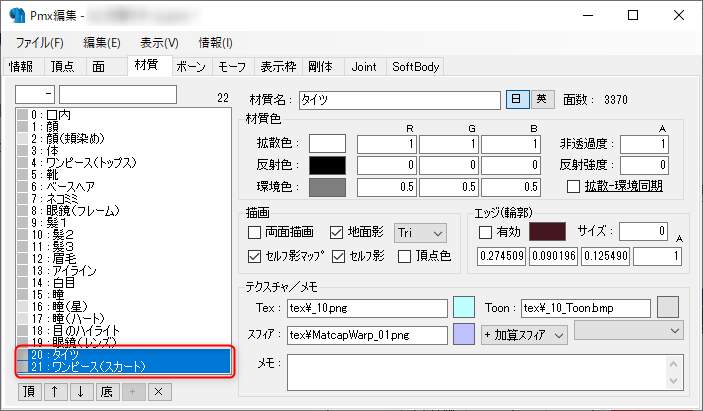
Task: Move material to bottom with 底 button
Action: point(107,392)
